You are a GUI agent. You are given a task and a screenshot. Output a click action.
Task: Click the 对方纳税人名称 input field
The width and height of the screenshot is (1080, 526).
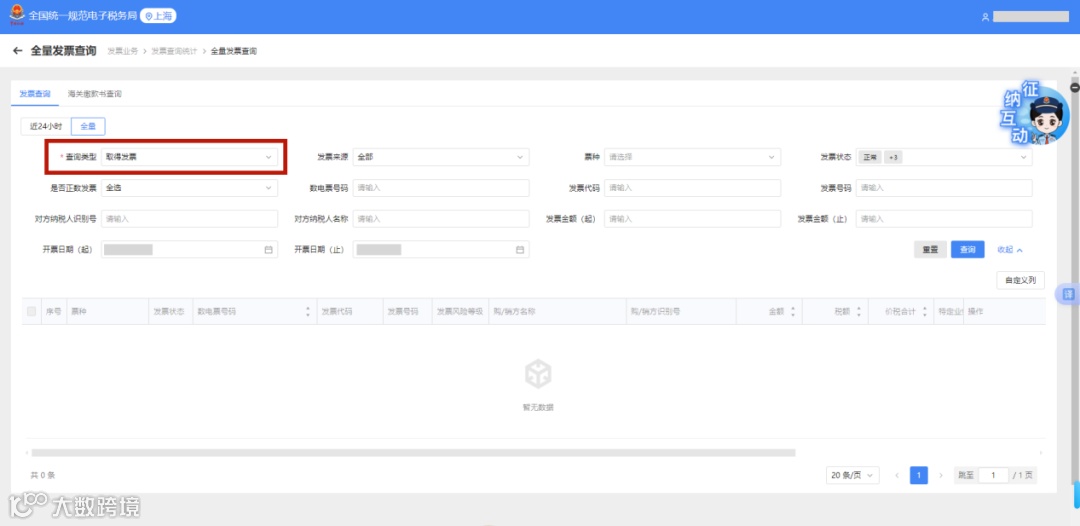click(x=441, y=219)
